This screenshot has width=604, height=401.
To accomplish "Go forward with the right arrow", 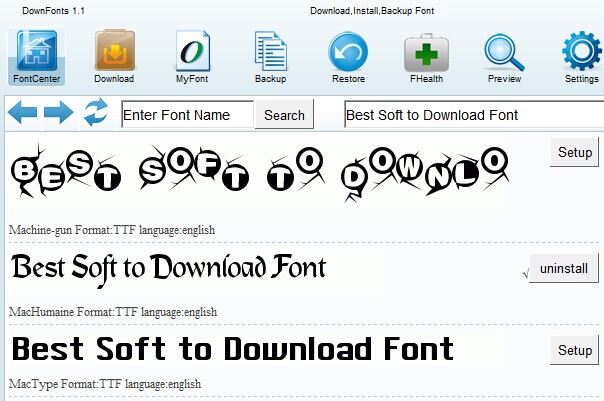I will [x=59, y=112].
